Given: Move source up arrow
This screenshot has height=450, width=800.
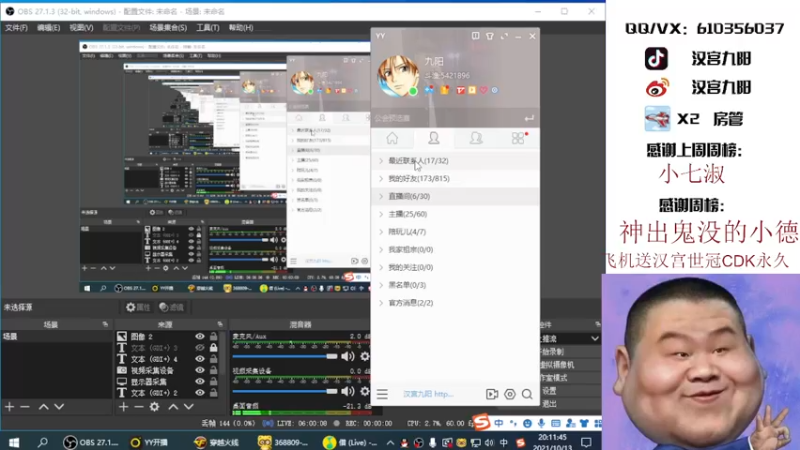Looking at the screenshot, I should coord(173,407).
